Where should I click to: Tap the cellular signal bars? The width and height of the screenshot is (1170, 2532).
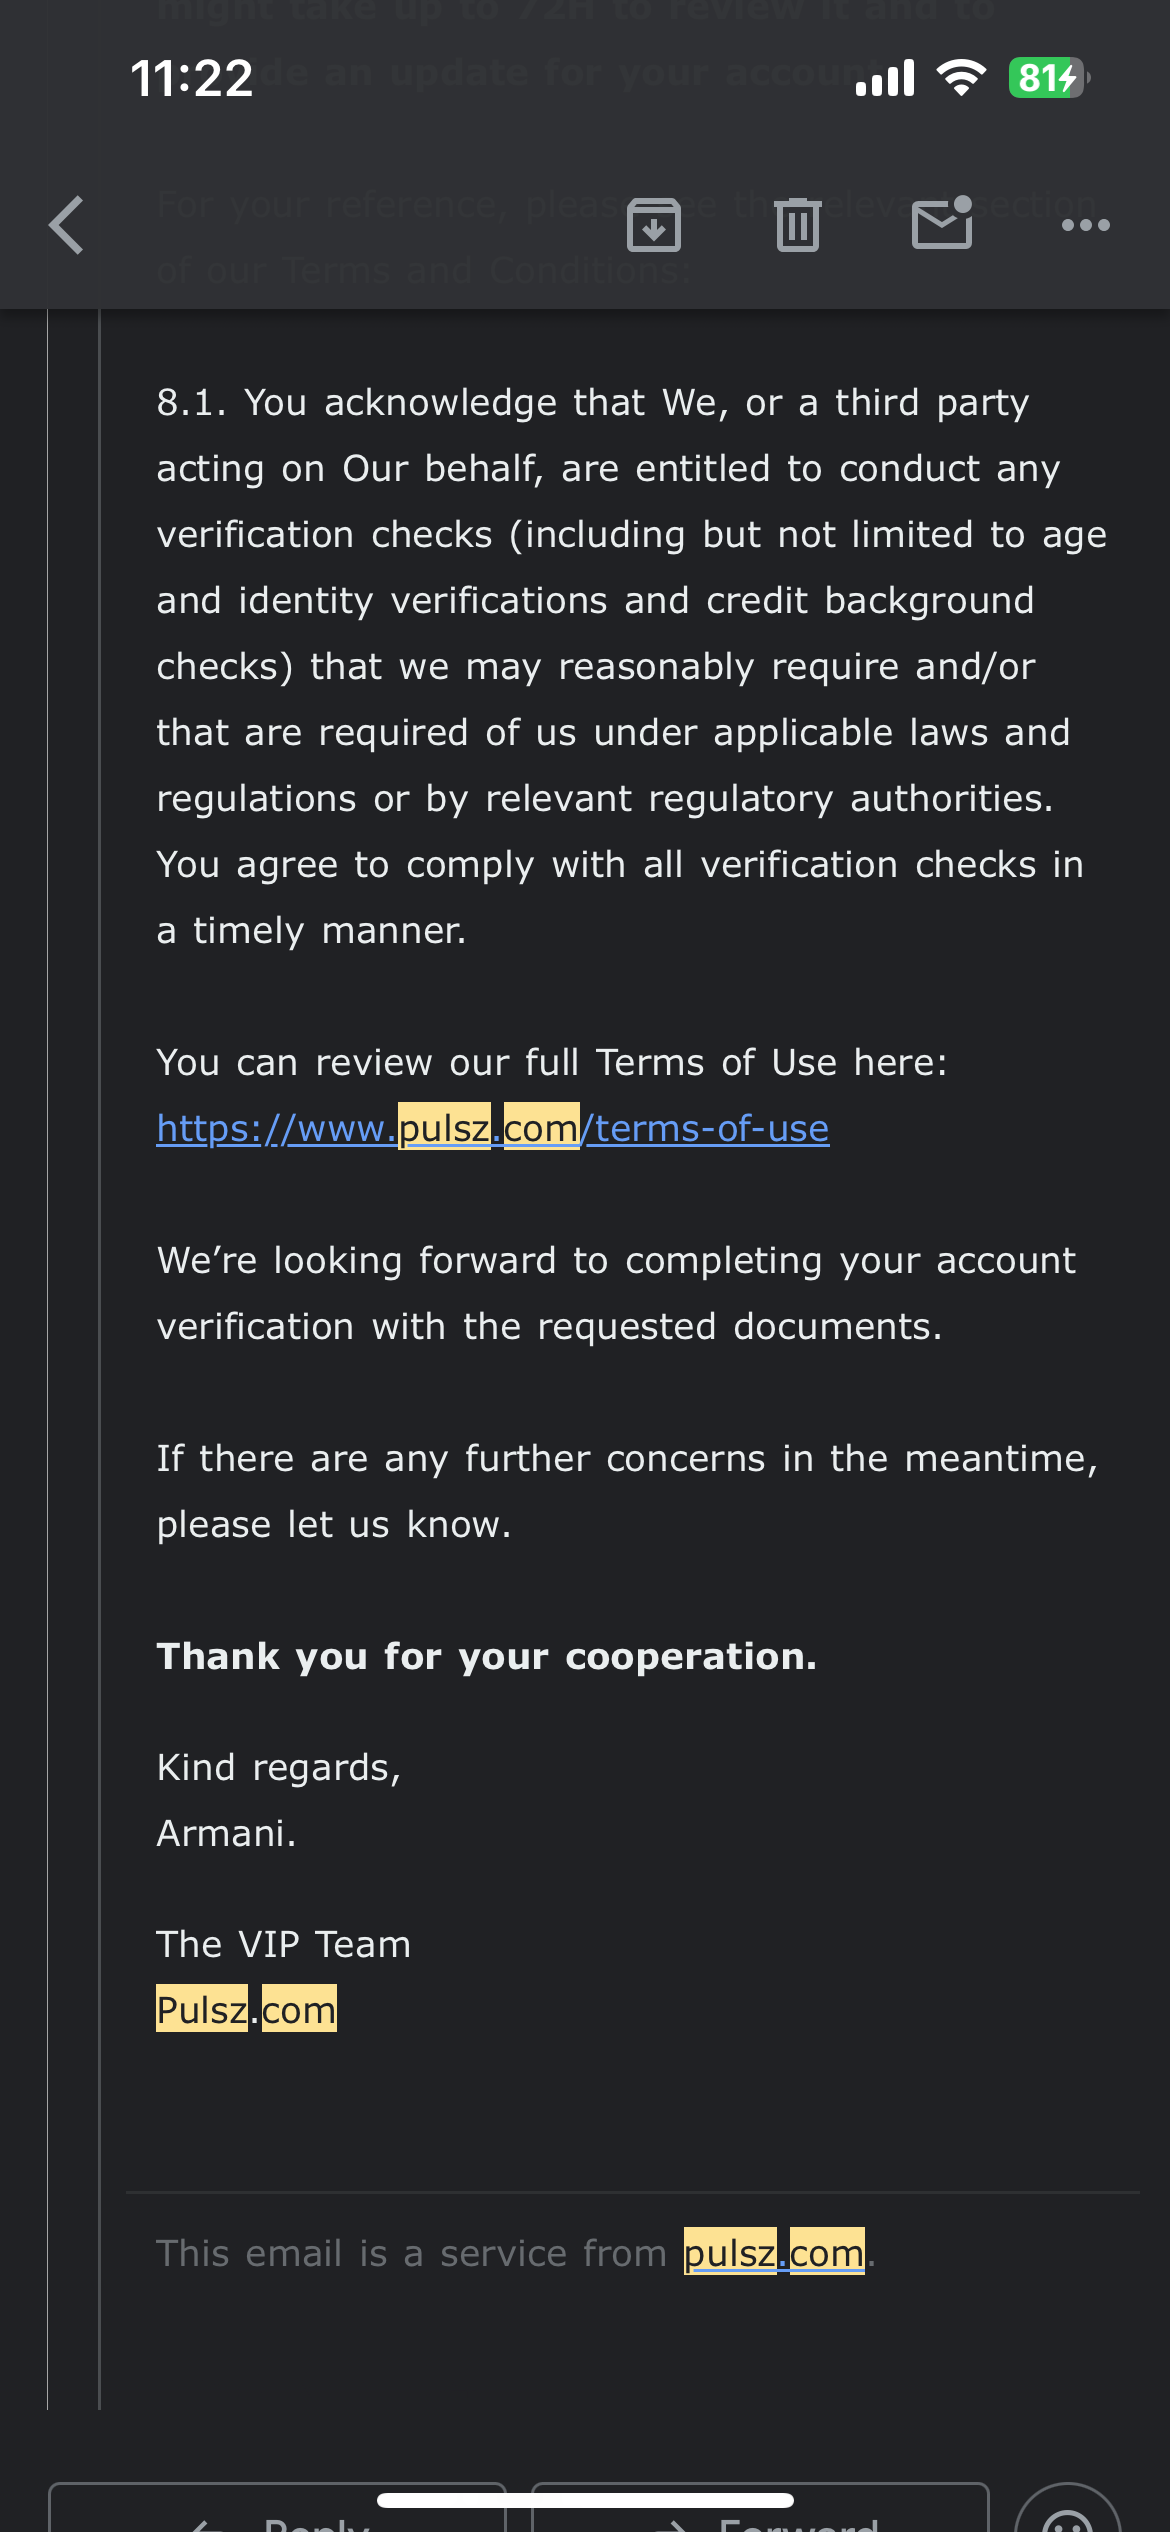point(885,78)
